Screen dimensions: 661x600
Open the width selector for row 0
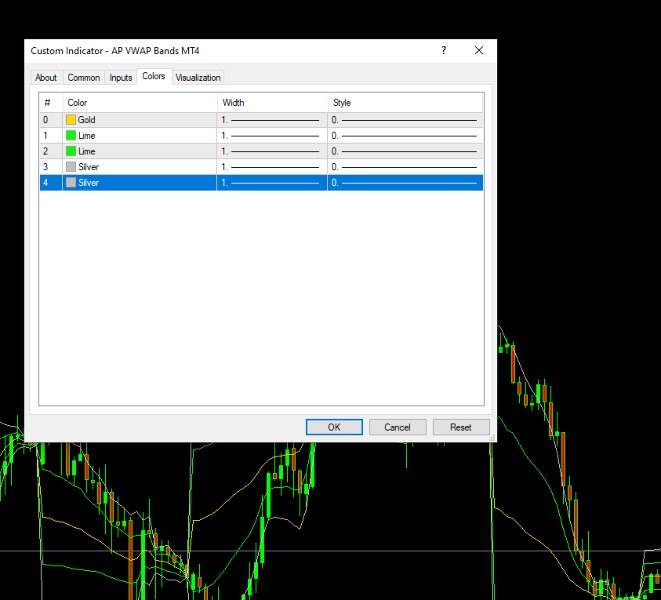pyautogui.click(x=272, y=120)
